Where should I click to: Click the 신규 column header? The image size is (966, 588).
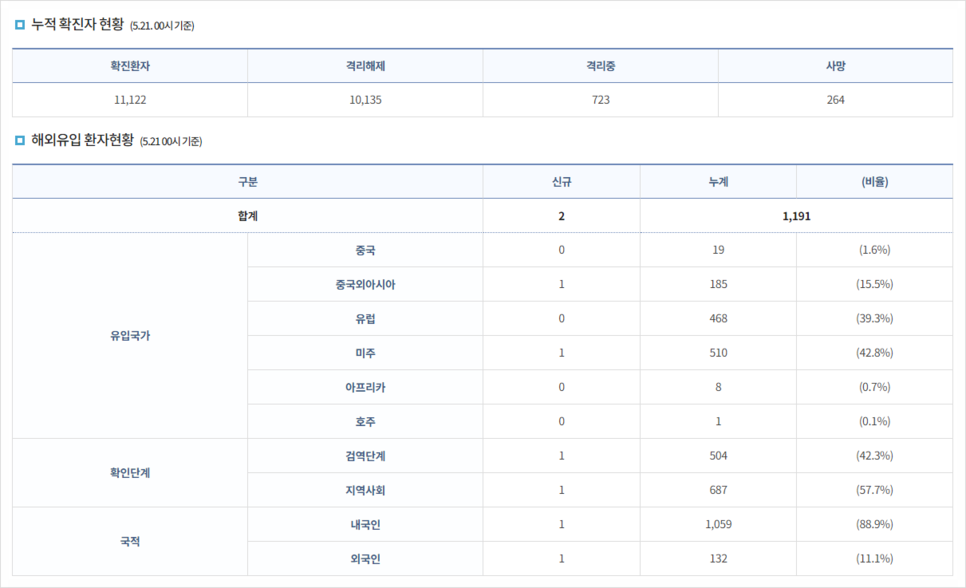click(561, 182)
